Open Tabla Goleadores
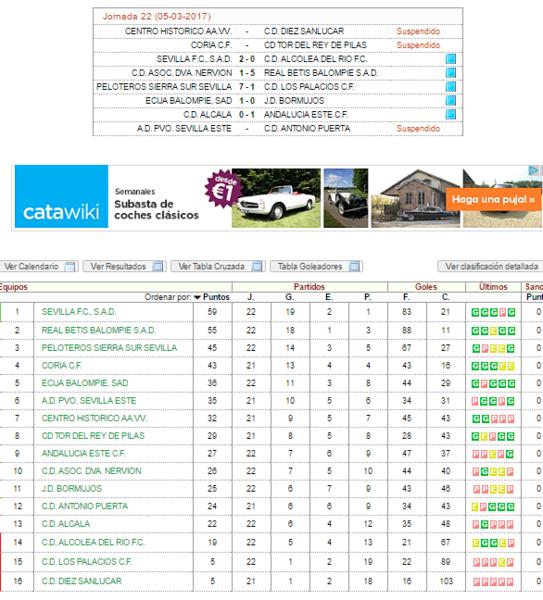 (316, 266)
